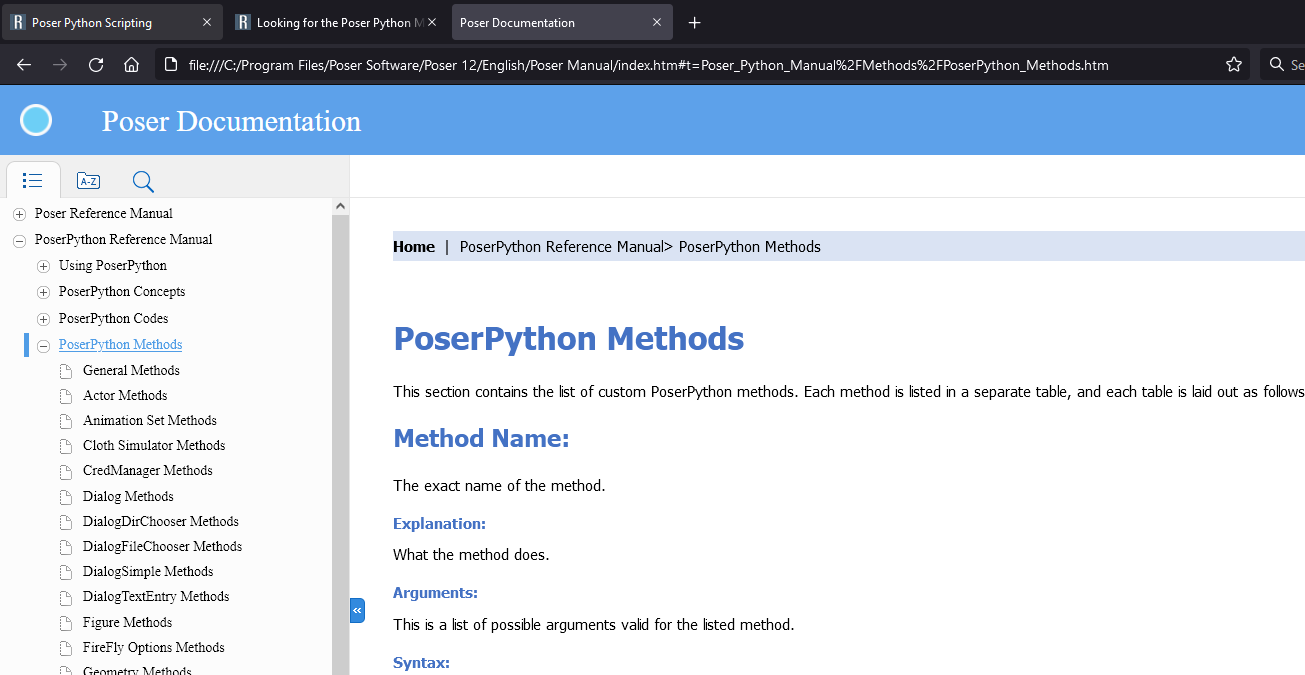This screenshot has height=675, width=1305.
Task: Expand the PoserPython Codes node
Action: coord(43,319)
